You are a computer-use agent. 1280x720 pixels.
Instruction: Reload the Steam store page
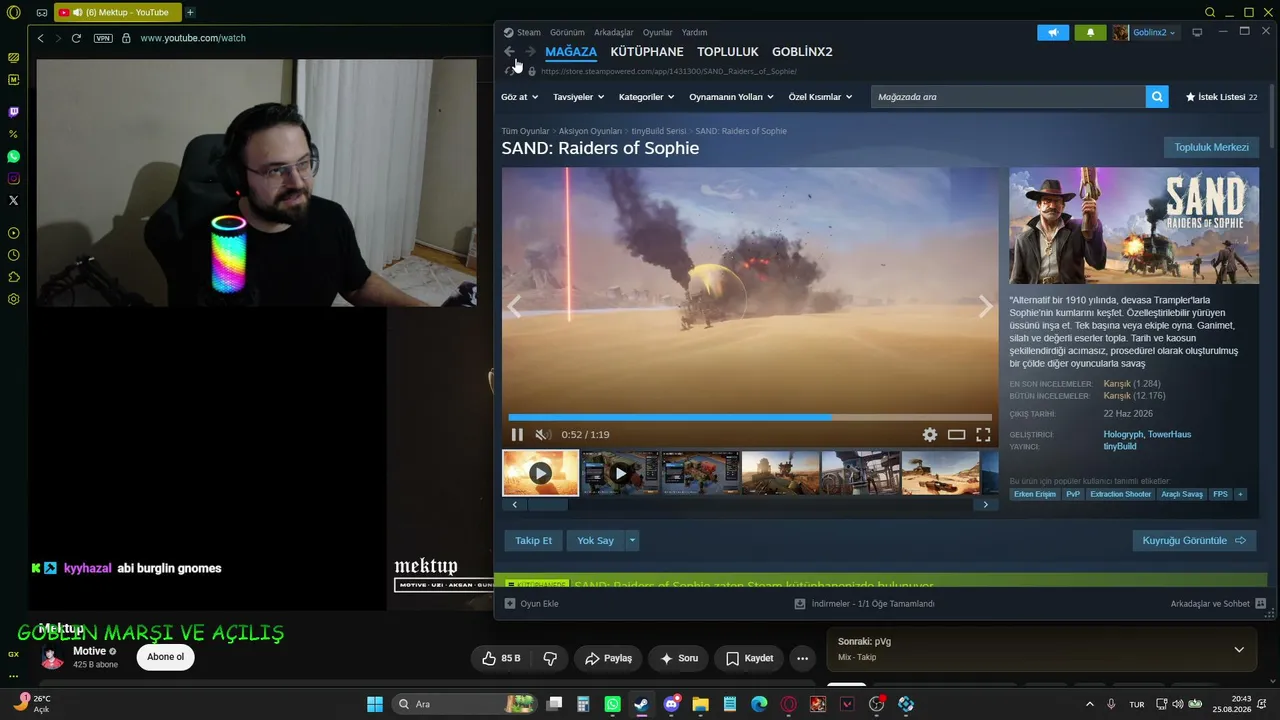pos(509,71)
